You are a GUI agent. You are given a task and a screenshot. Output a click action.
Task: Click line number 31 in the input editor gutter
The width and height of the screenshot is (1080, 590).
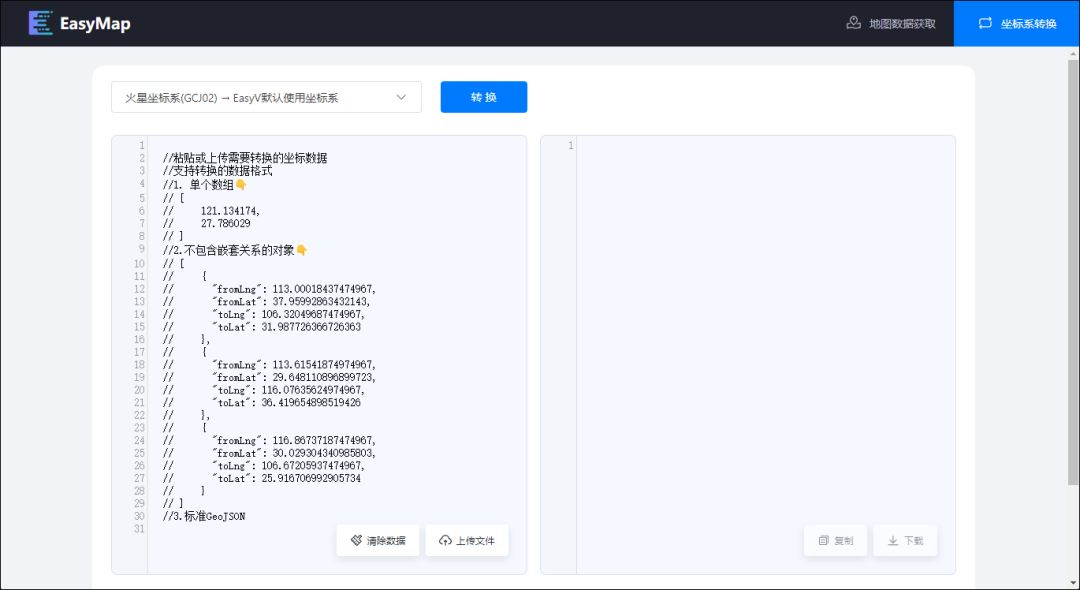point(139,529)
